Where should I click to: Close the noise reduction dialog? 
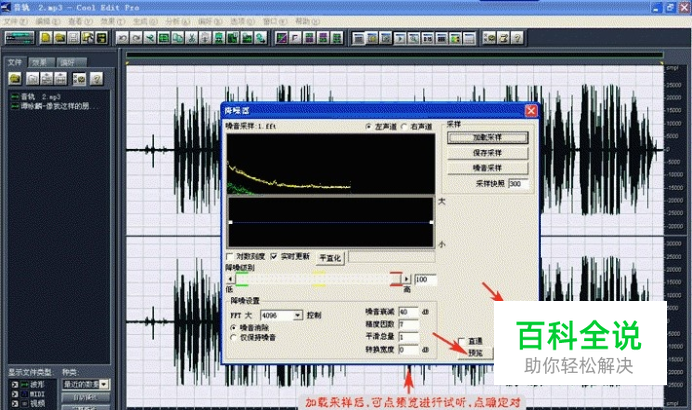coord(530,110)
